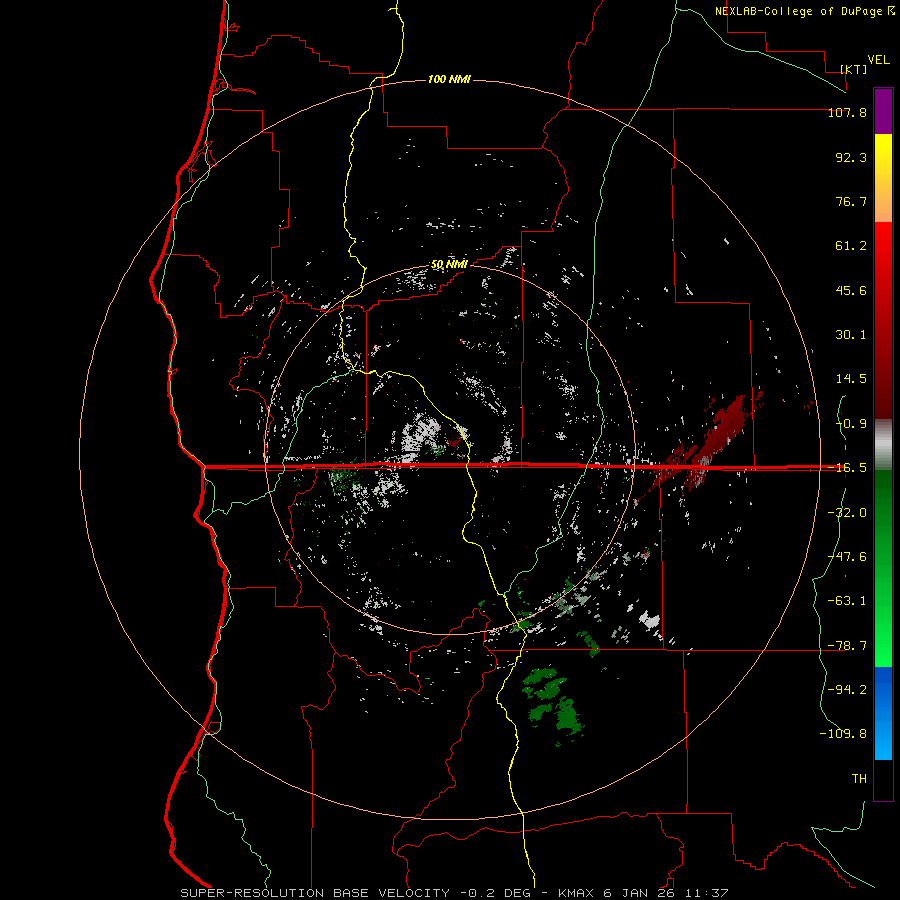The height and width of the screenshot is (900, 900).
Task: Click the 11:37 timestamp
Action: click(705, 893)
